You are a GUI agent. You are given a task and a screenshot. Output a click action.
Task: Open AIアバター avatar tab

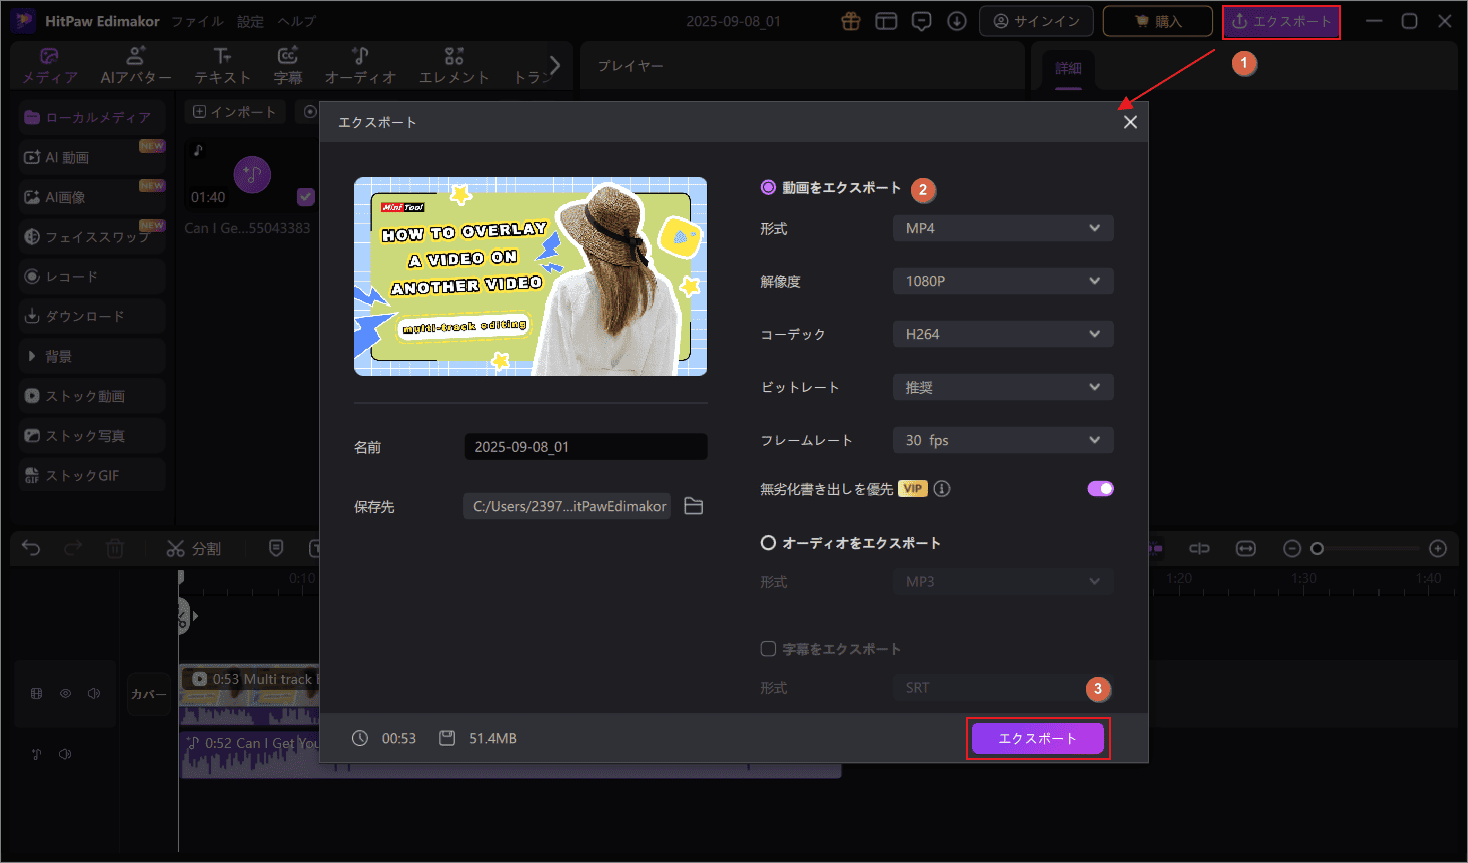136,65
